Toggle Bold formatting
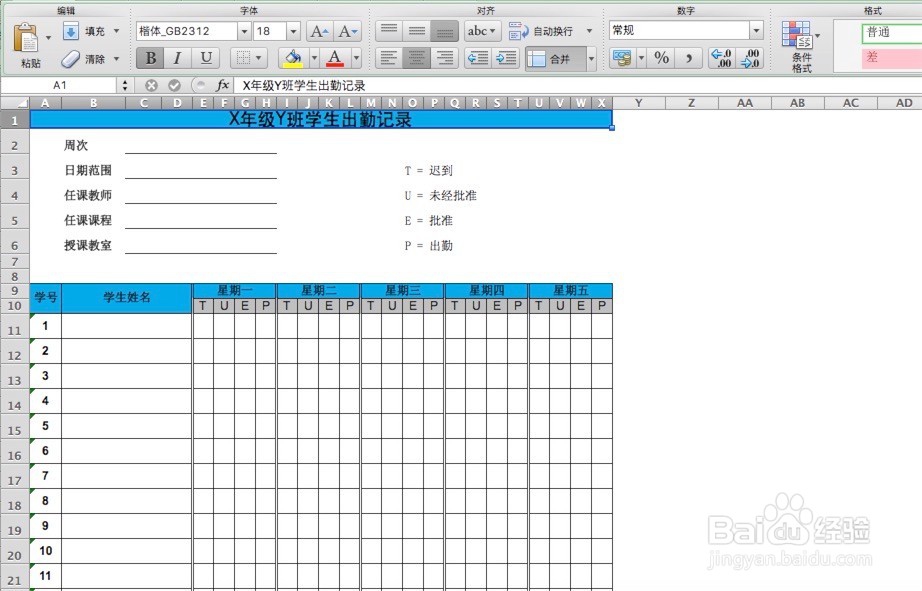The height and width of the screenshot is (591, 922). [x=151, y=58]
